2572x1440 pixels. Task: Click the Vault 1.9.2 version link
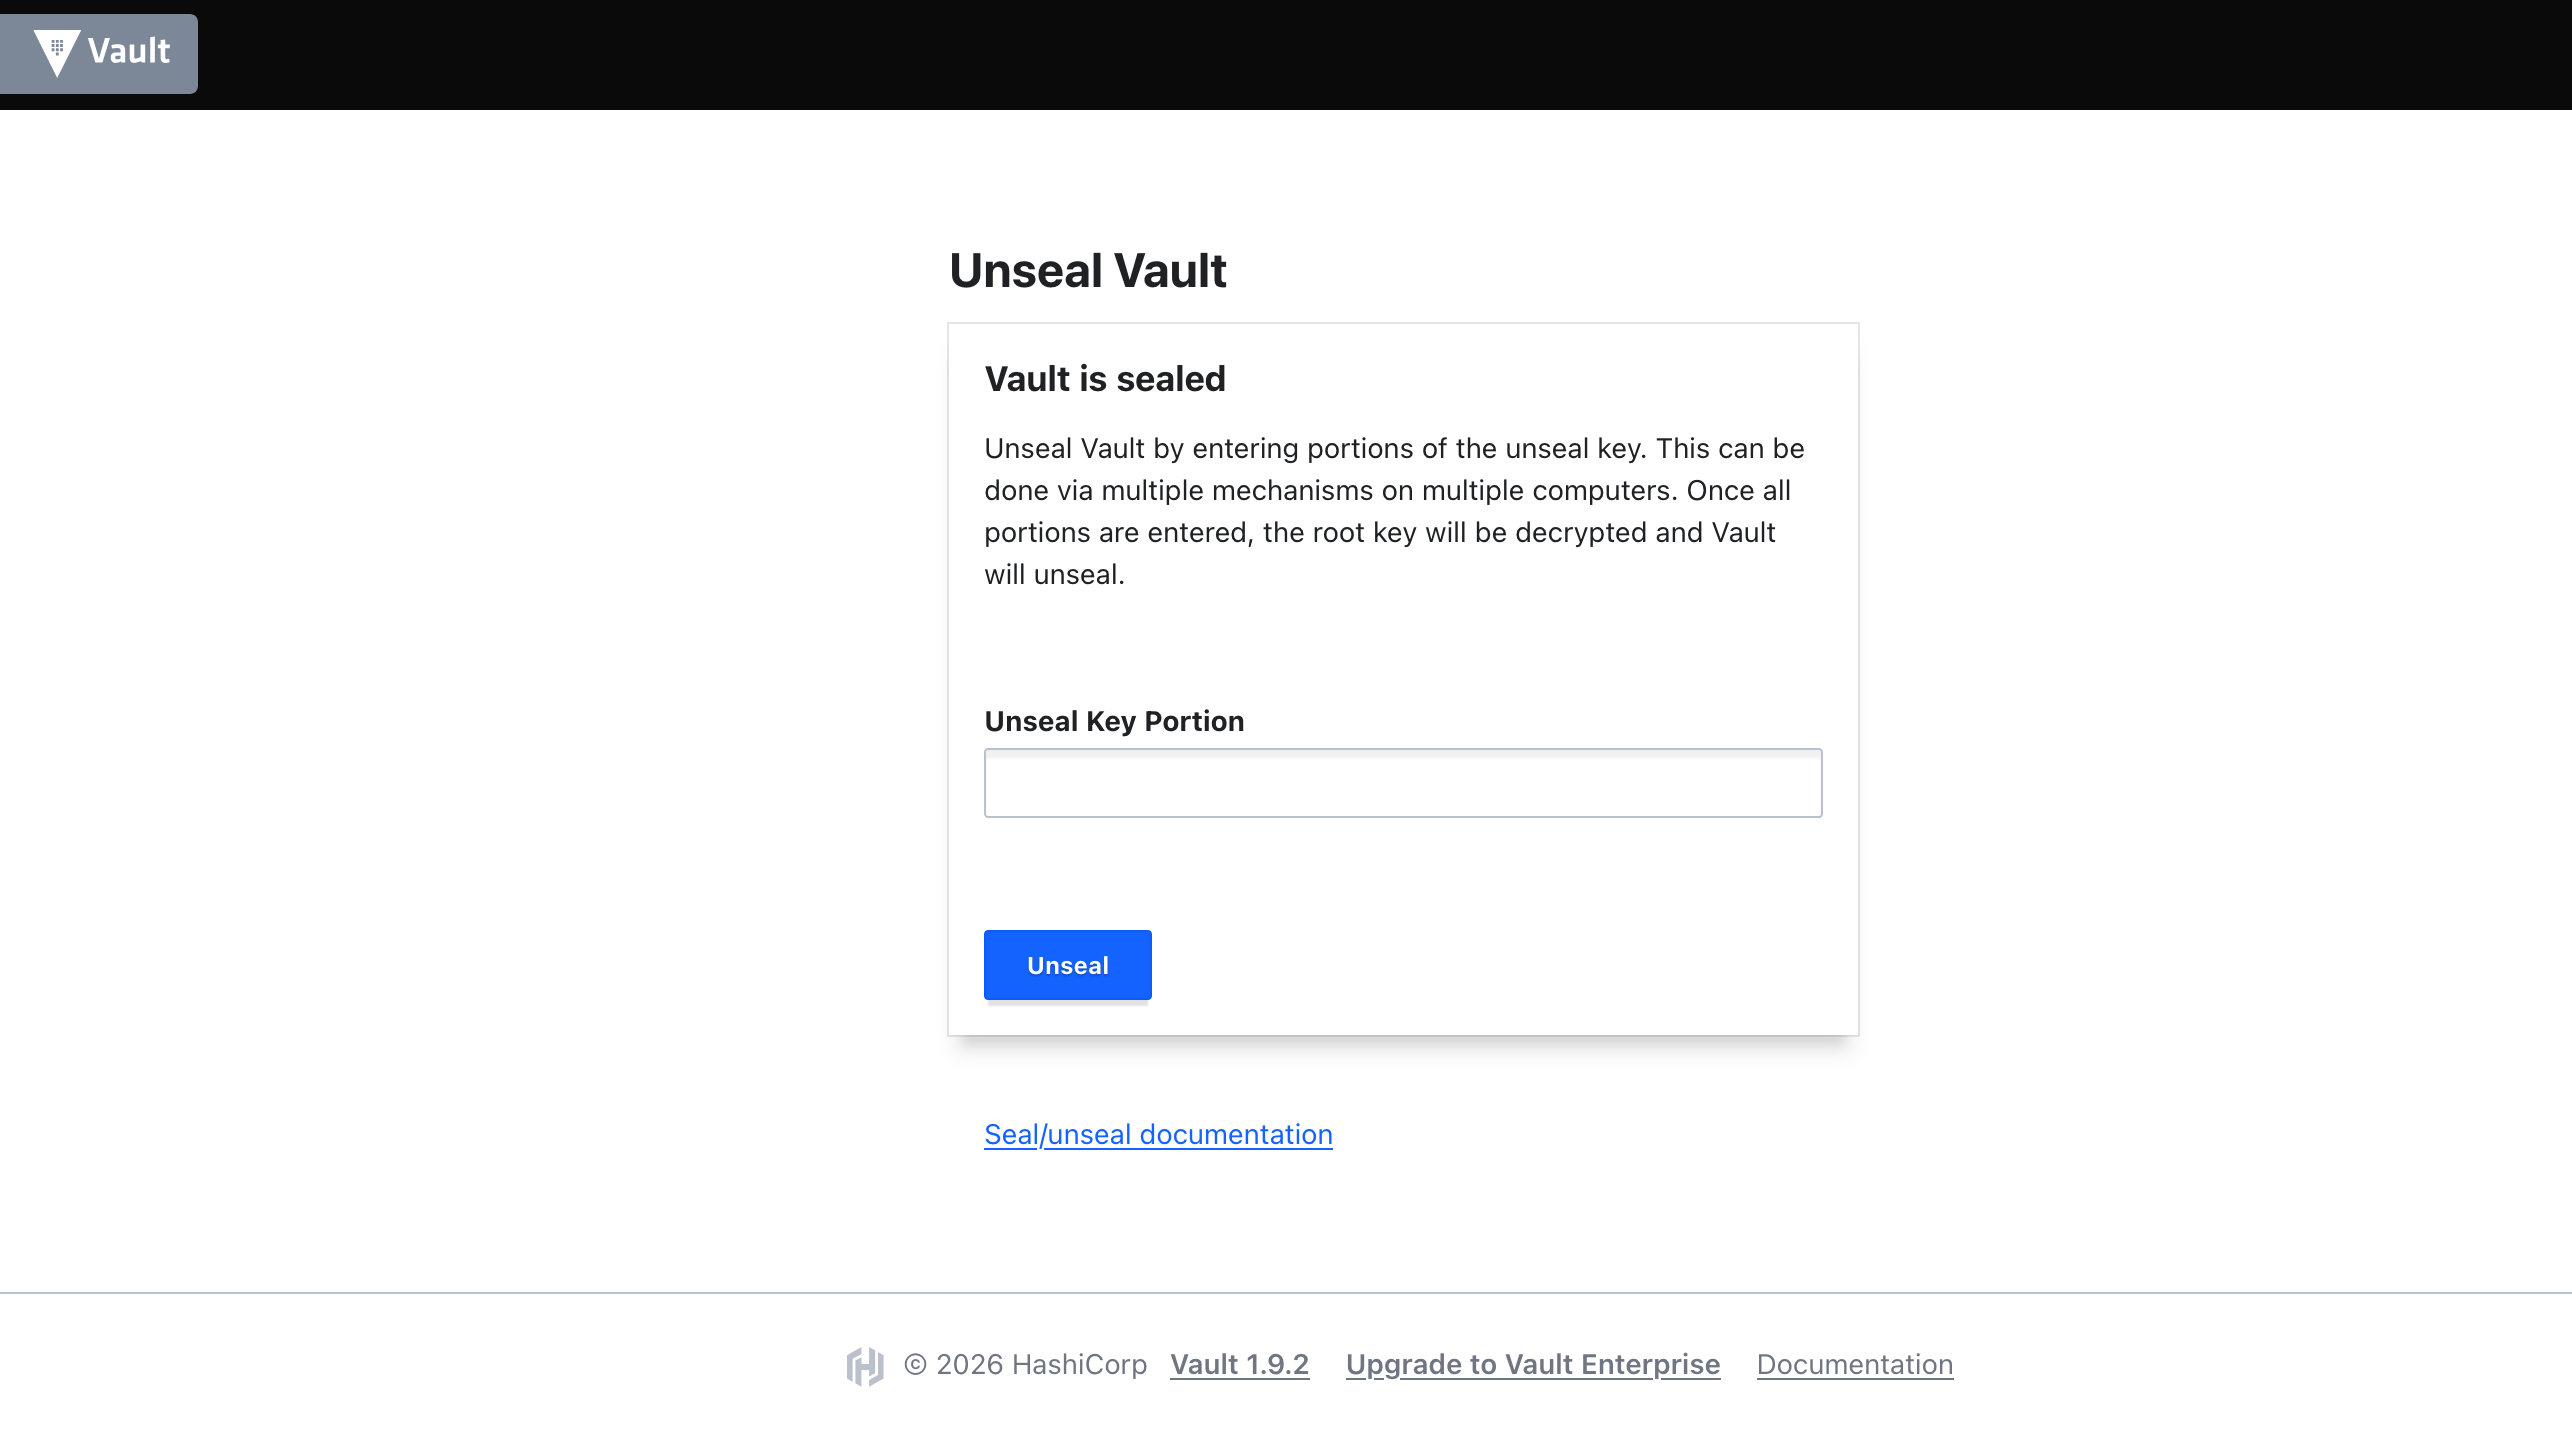coord(1240,1364)
